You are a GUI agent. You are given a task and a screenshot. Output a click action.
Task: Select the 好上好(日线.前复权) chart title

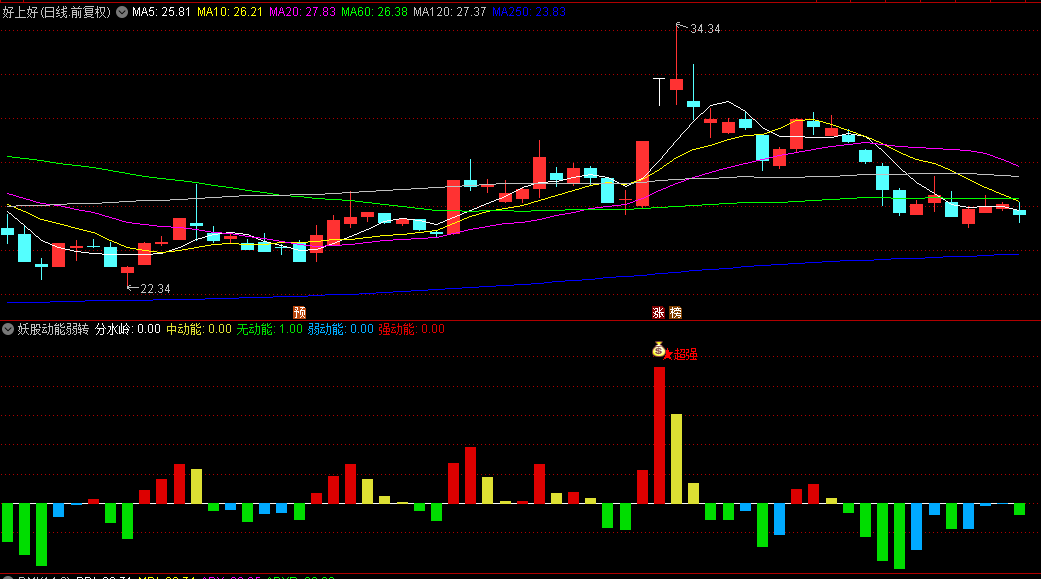[56, 12]
